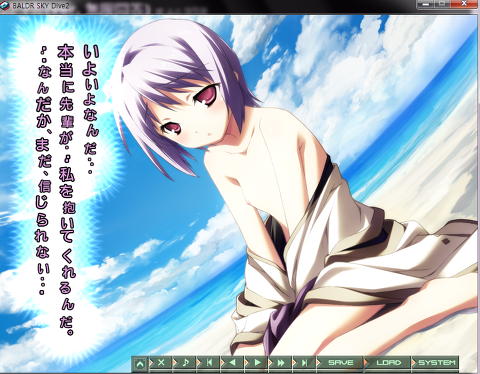Skip to next scene with skip-forward icon
This screenshot has width=480, height=374.
point(305,363)
